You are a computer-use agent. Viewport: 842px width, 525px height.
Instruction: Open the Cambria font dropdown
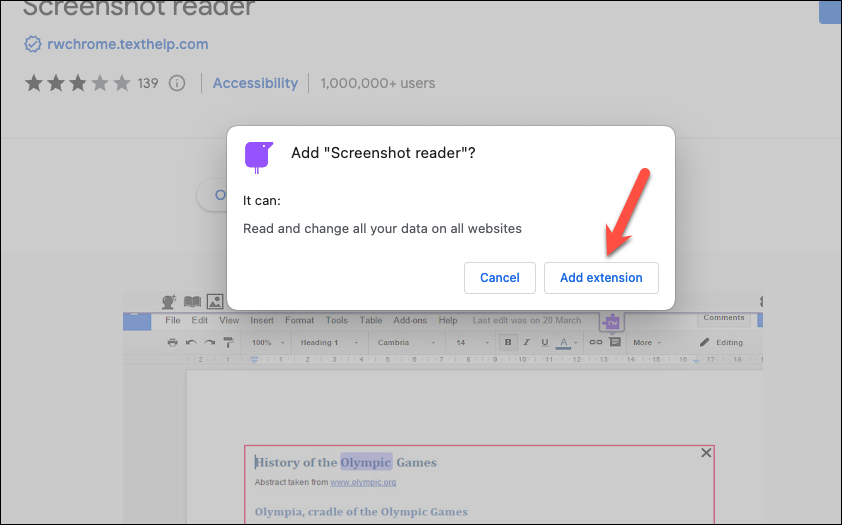point(406,342)
